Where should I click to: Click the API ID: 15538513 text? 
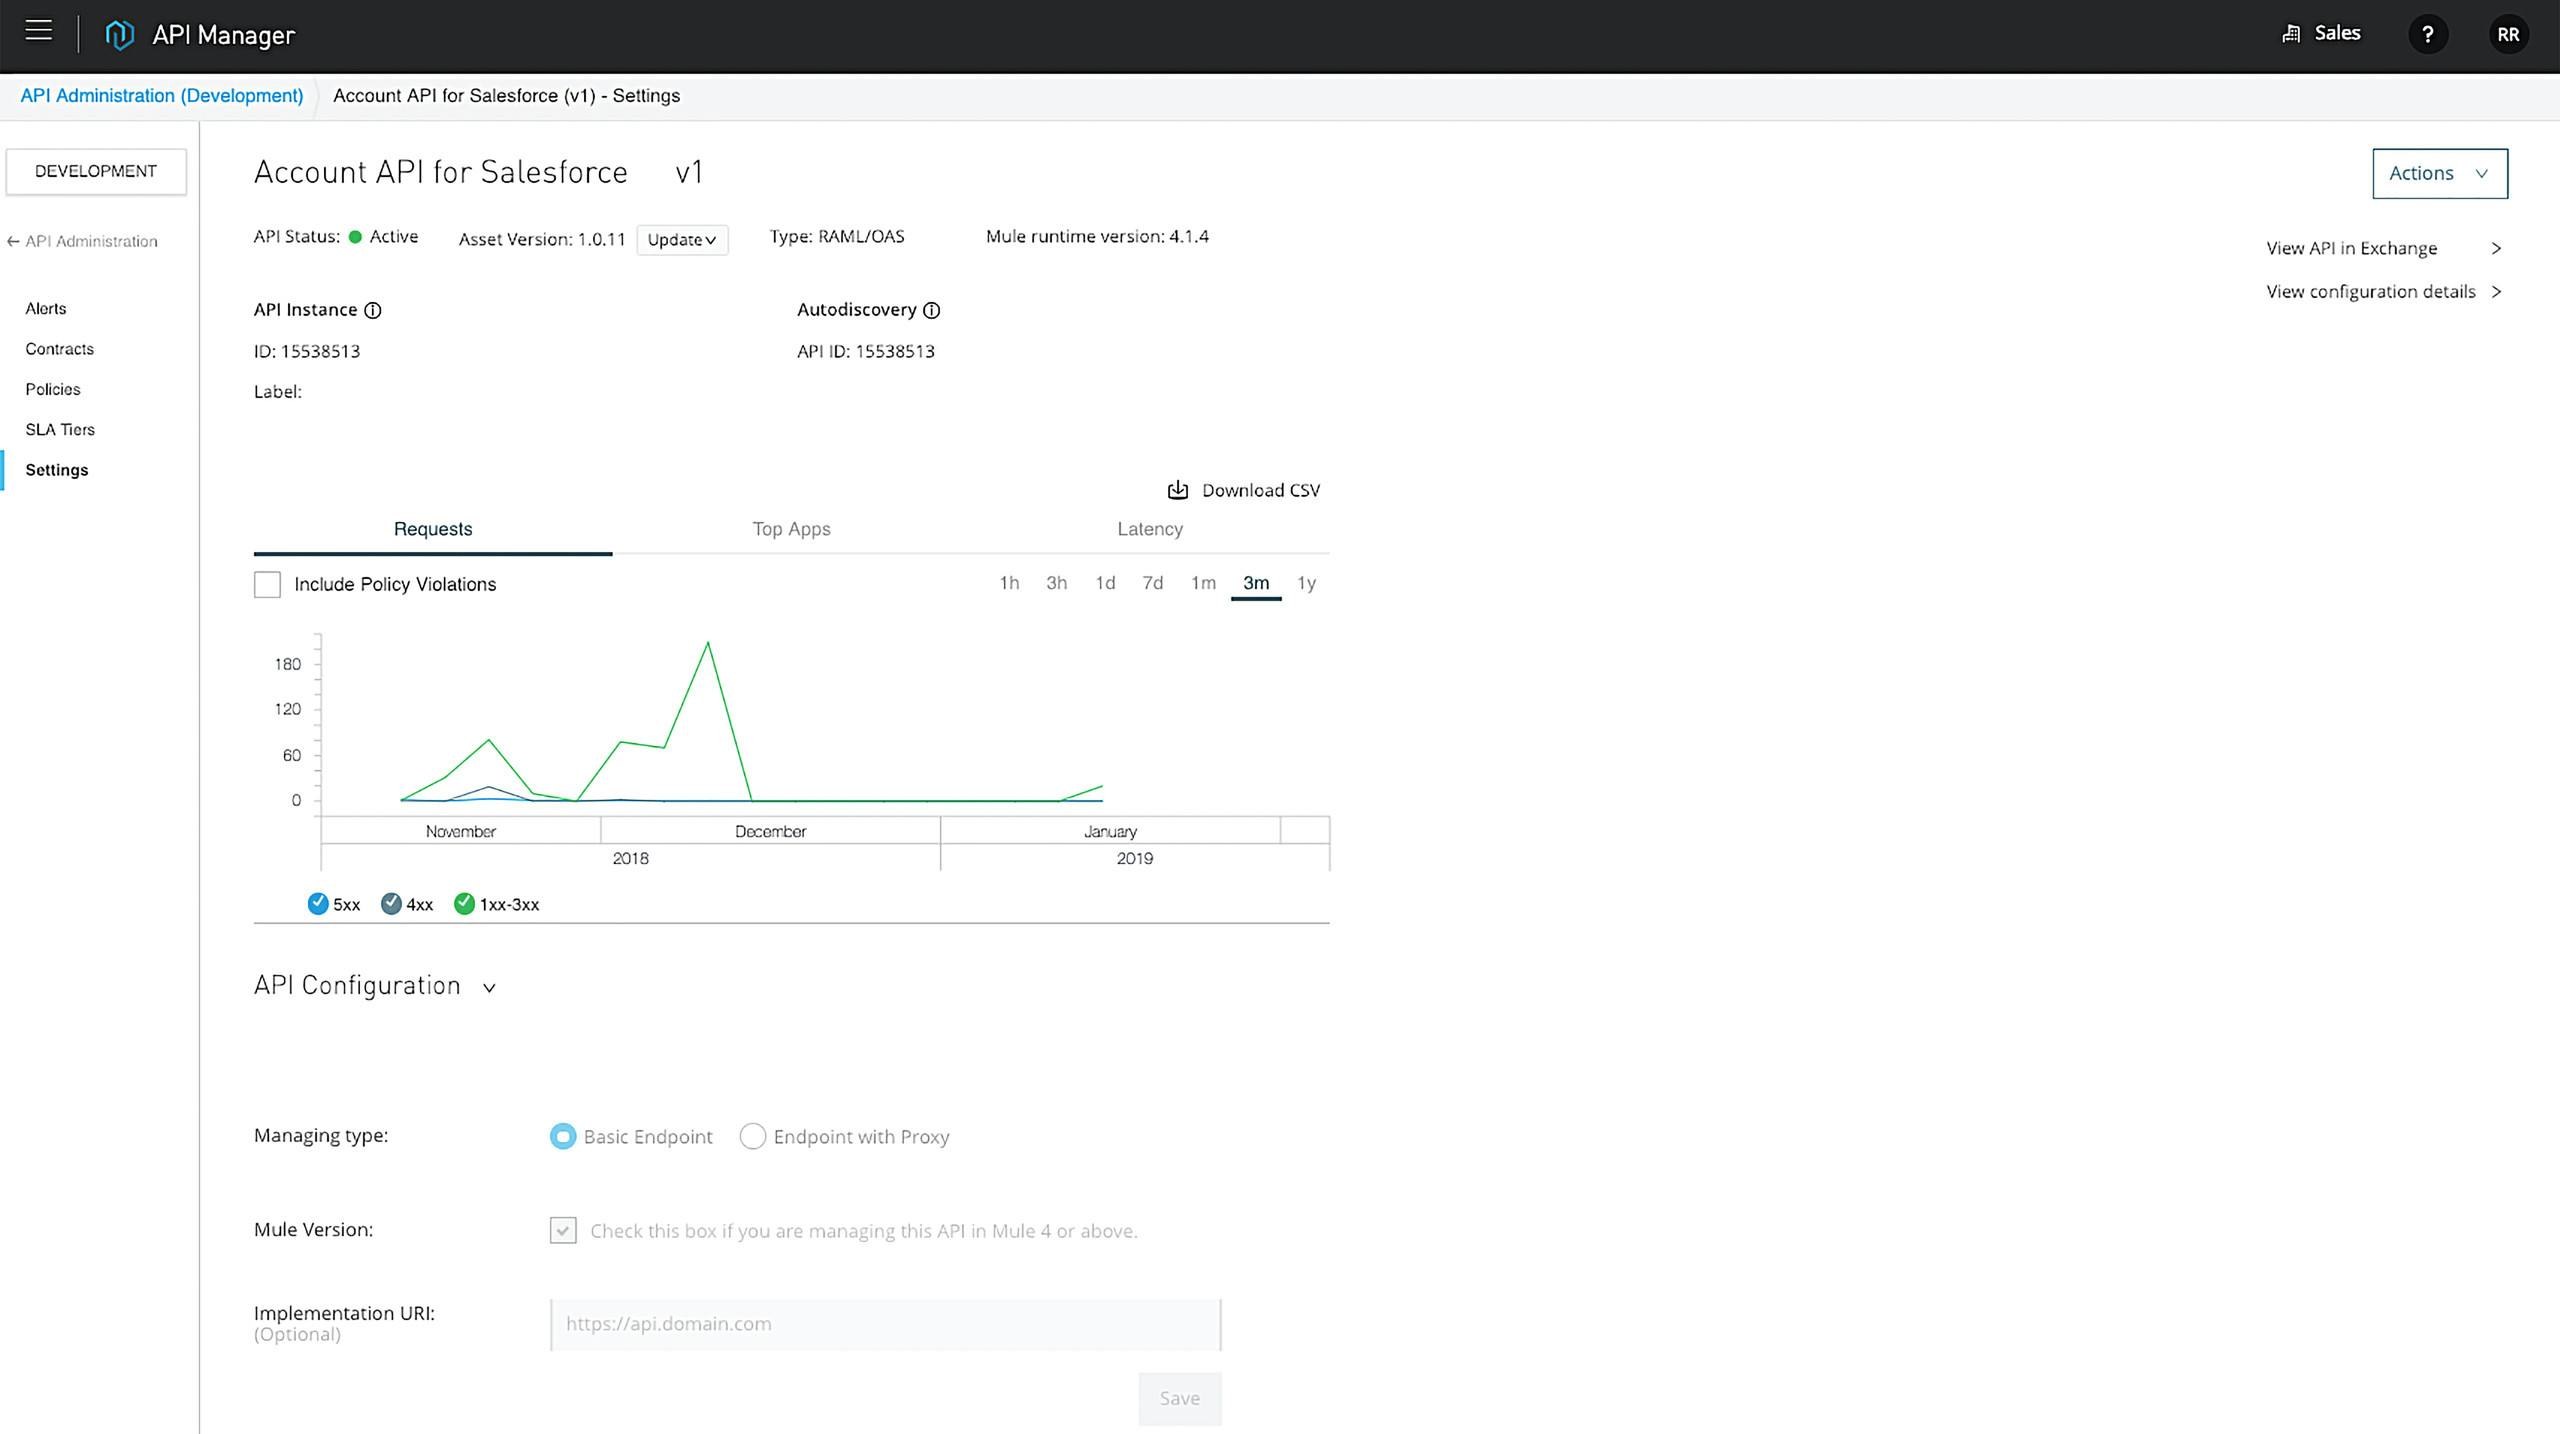(x=866, y=351)
